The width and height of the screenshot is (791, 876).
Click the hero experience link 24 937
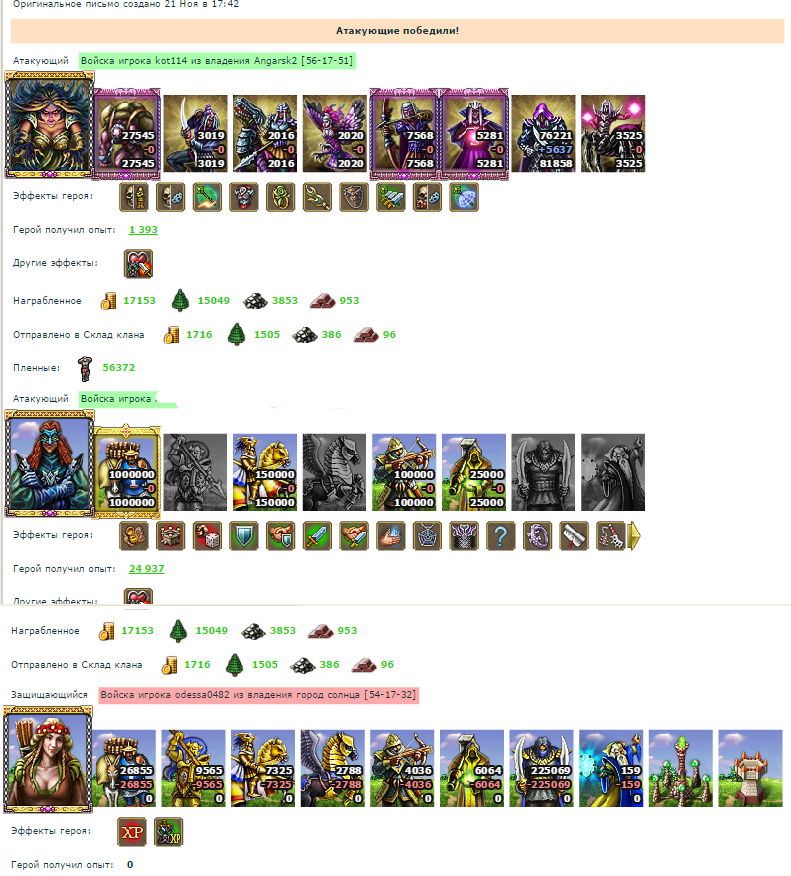146,569
